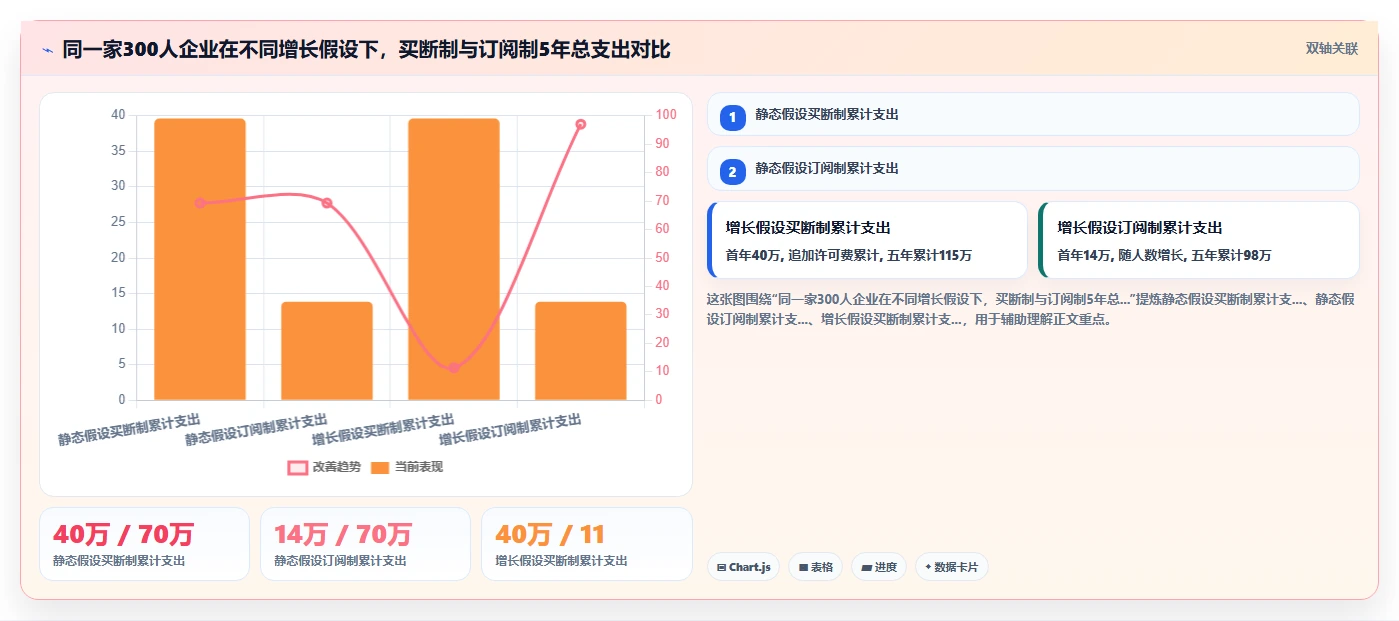Screen dimensions: 1399x621
Task: Click the tall orange bar for 增长假设买断制
Action: click(454, 260)
